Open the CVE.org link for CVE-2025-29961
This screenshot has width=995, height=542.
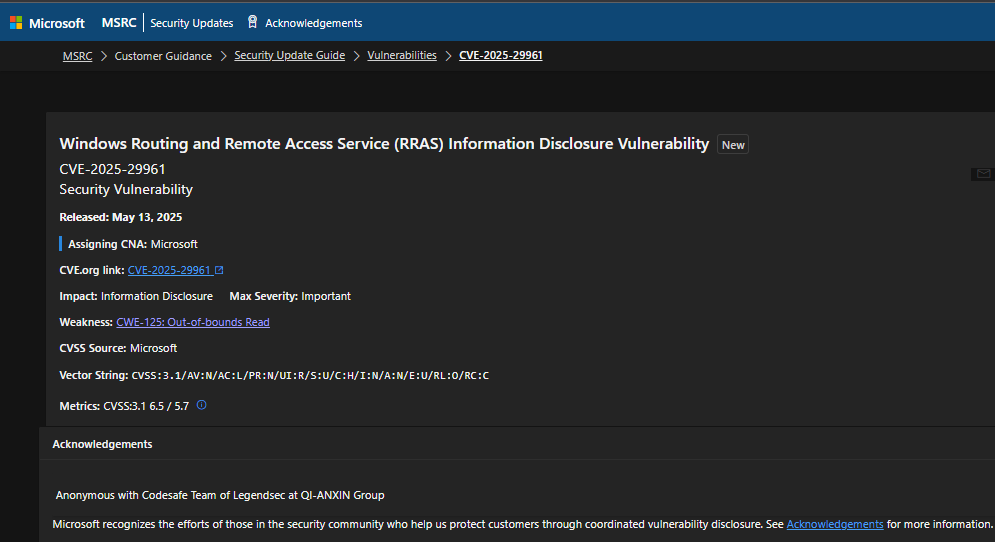click(x=169, y=270)
